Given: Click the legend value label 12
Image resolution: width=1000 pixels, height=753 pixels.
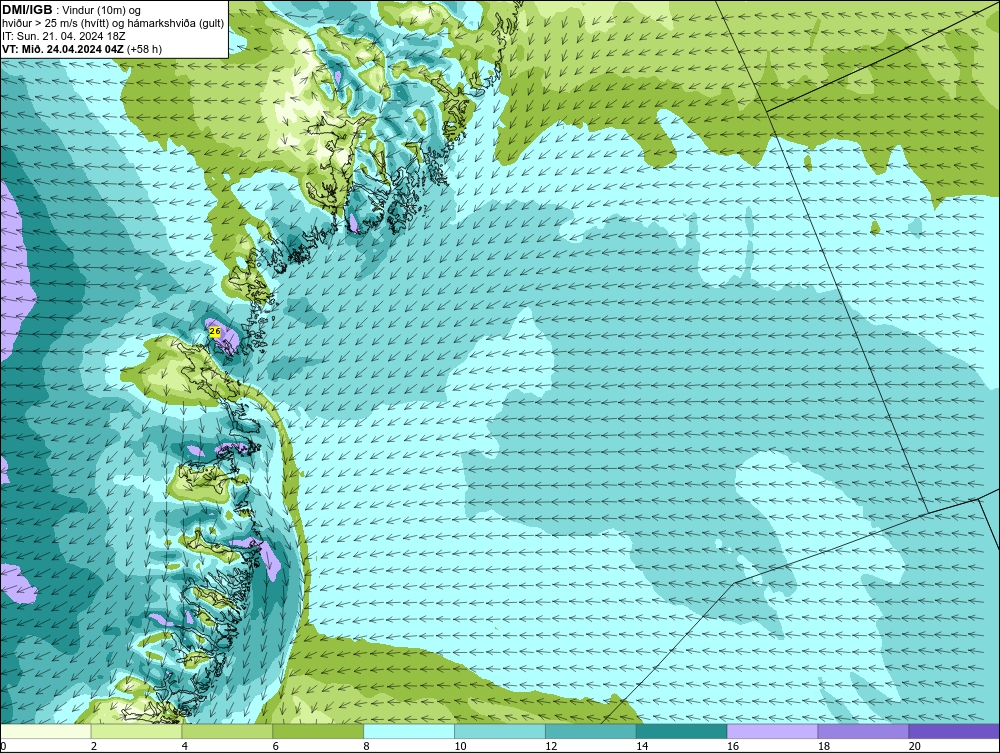Looking at the screenshot, I should (551, 746).
